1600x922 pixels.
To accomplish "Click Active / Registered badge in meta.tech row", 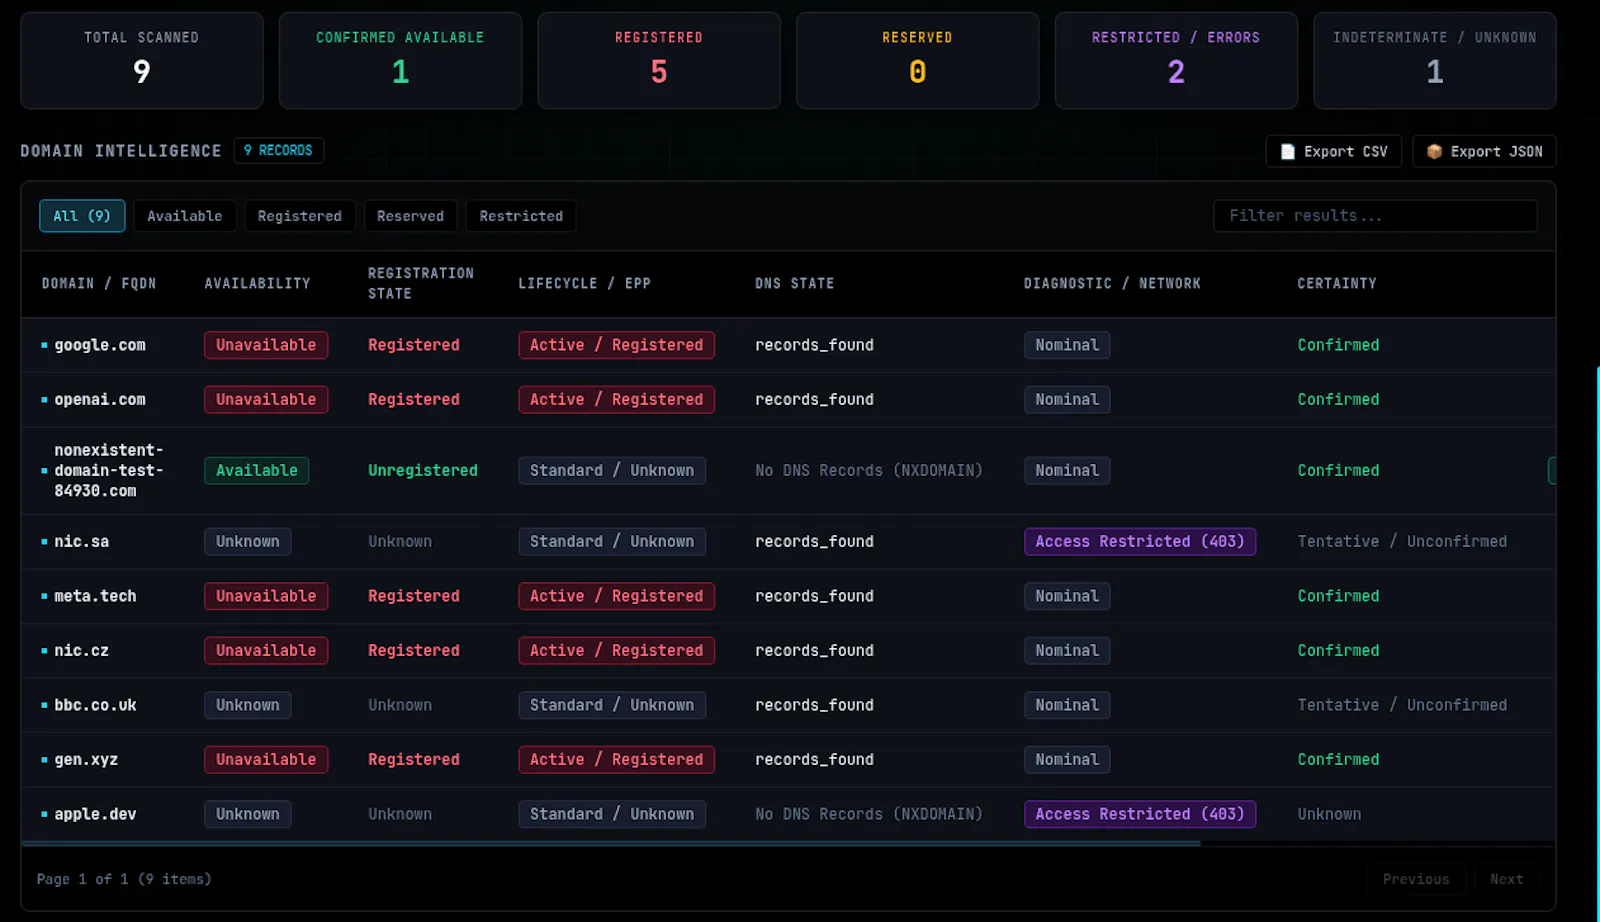I will (616, 596).
